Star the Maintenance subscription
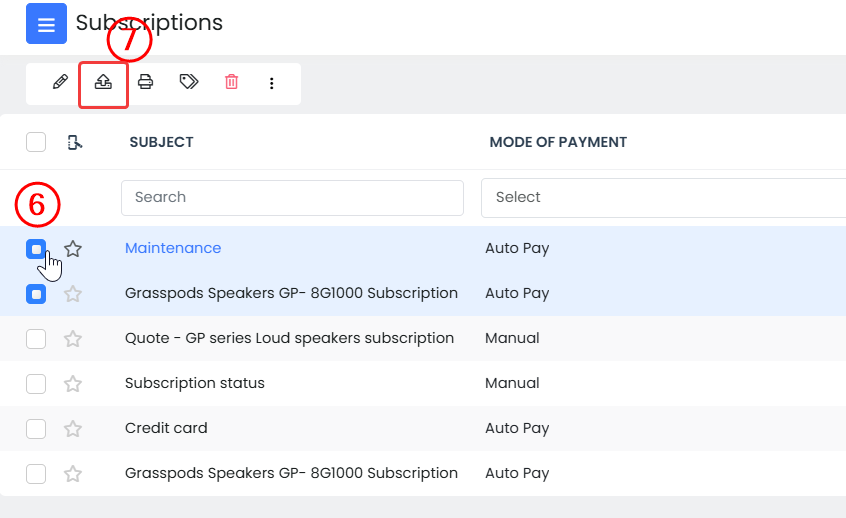Screen dimensions: 846x518 click(73, 249)
